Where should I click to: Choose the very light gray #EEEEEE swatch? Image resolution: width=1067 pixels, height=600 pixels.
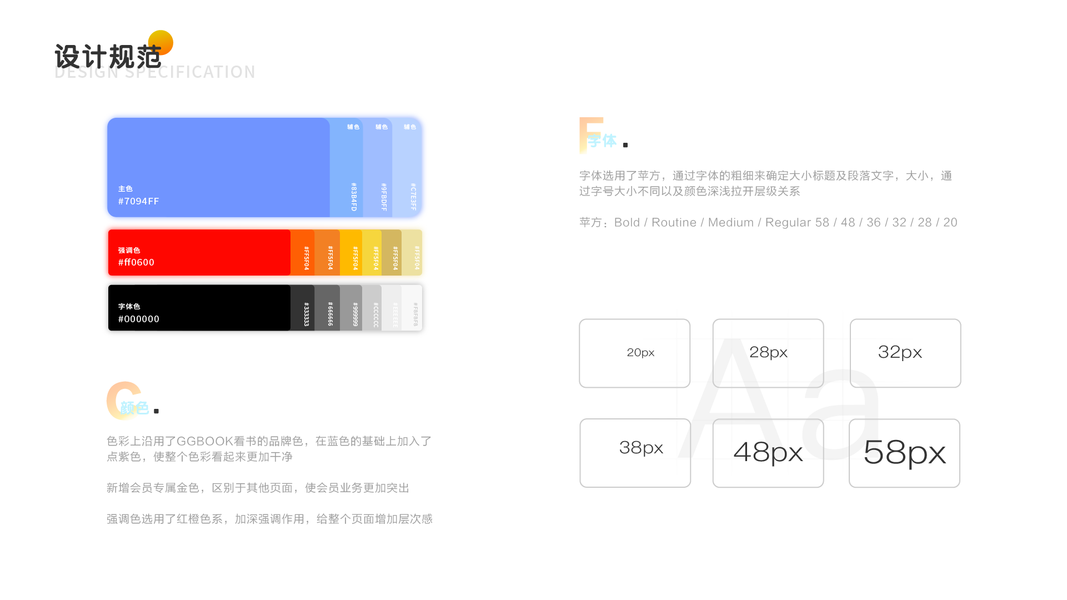click(391, 307)
